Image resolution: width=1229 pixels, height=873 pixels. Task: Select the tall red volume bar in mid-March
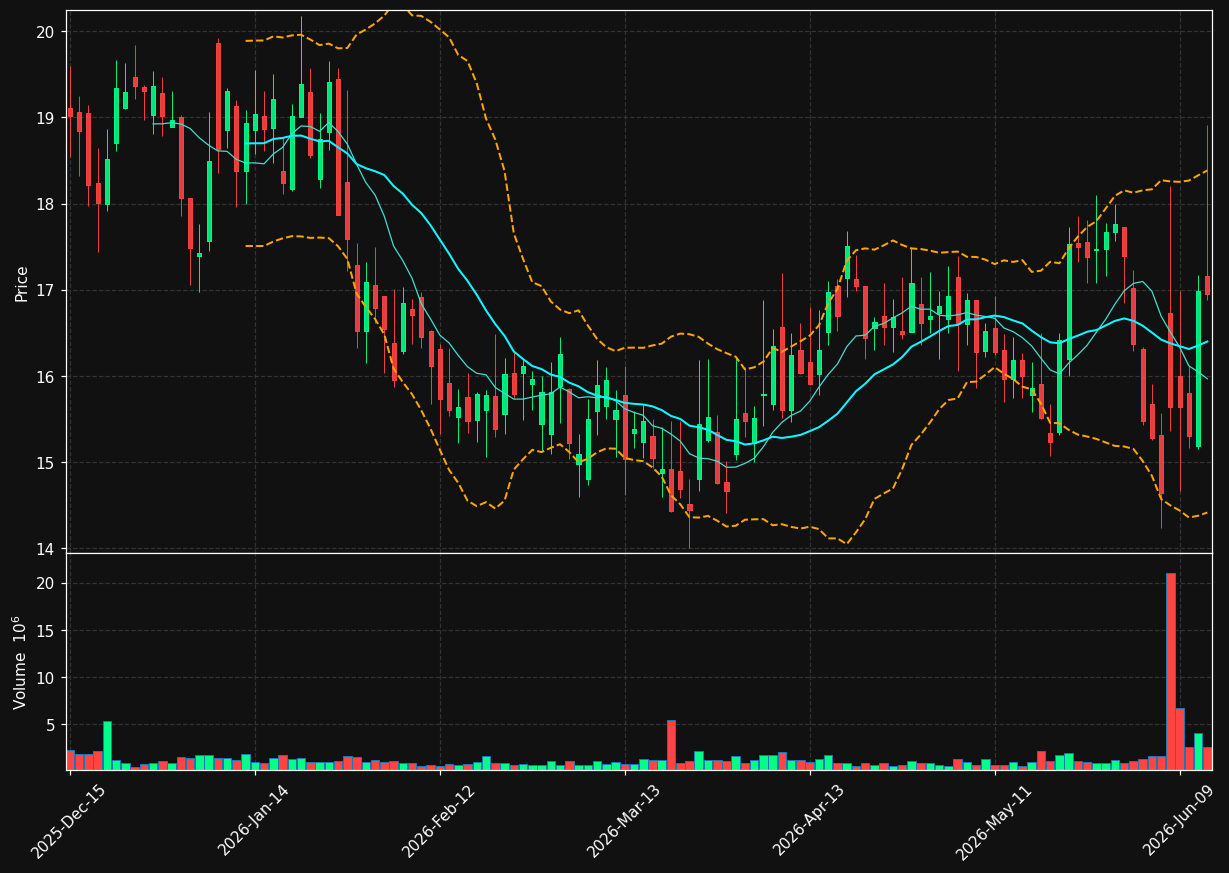click(x=671, y=745)
